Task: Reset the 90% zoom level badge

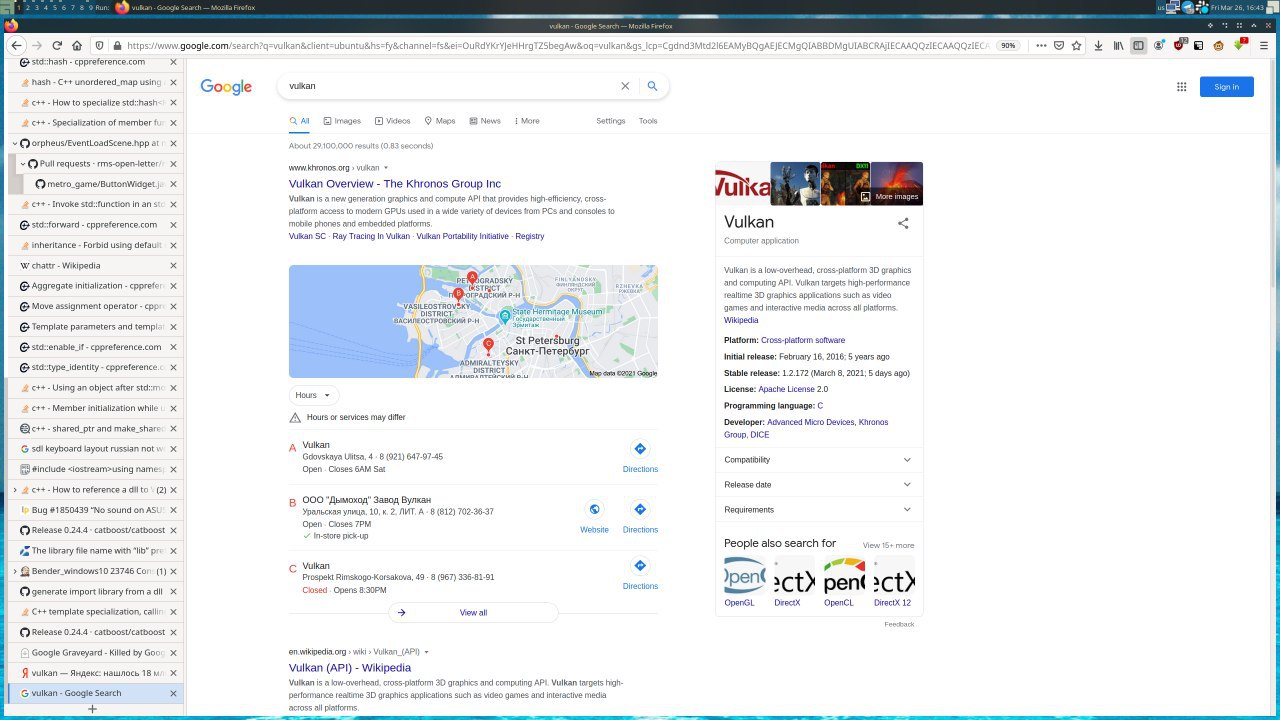Action: pyautogui.click(x=1008, y=45)
